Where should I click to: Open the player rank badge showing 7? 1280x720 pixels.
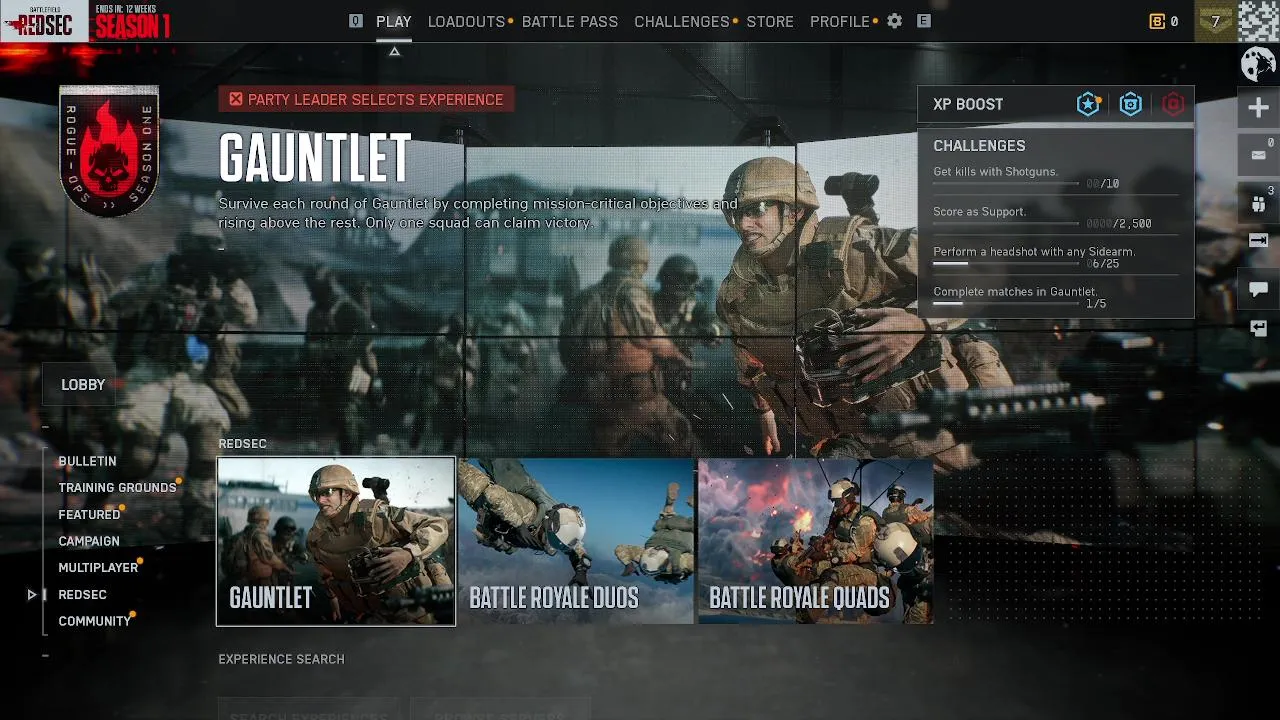[1216, 21]
